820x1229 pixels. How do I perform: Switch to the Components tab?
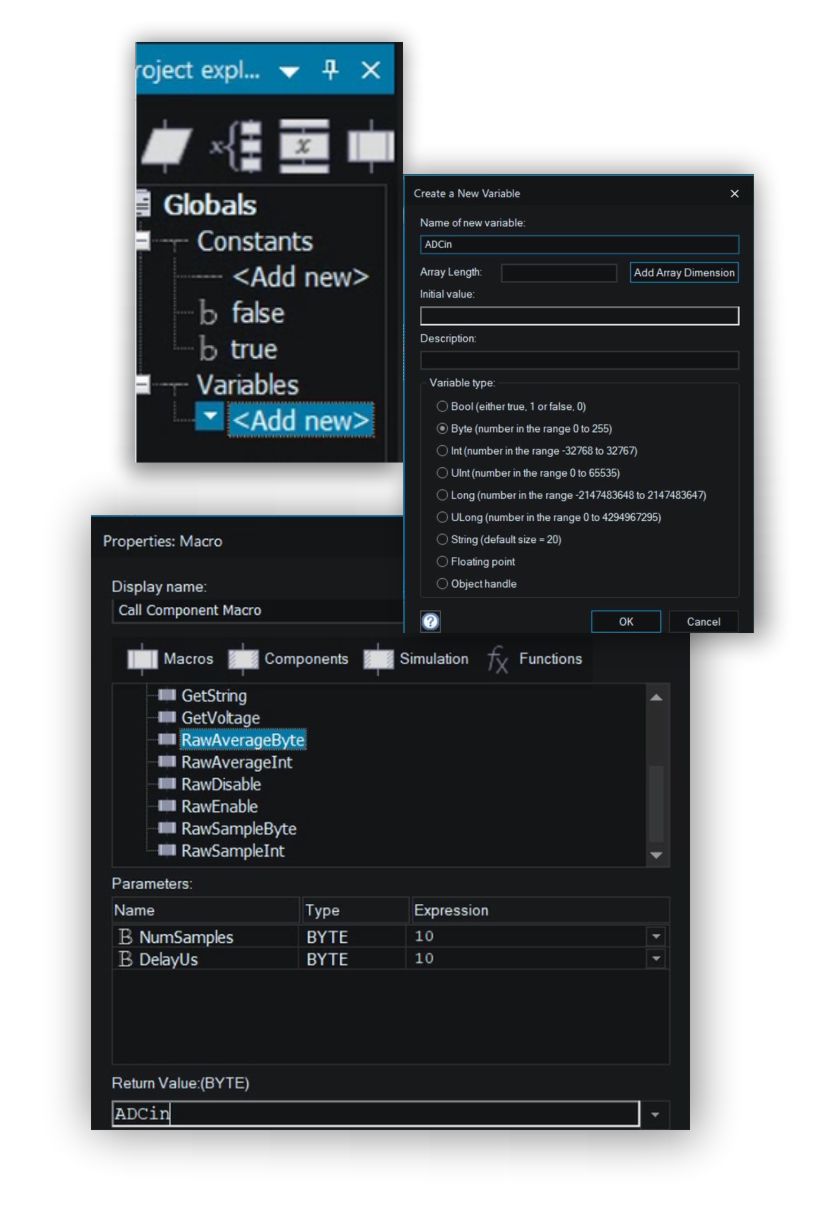tap(290, 659)
